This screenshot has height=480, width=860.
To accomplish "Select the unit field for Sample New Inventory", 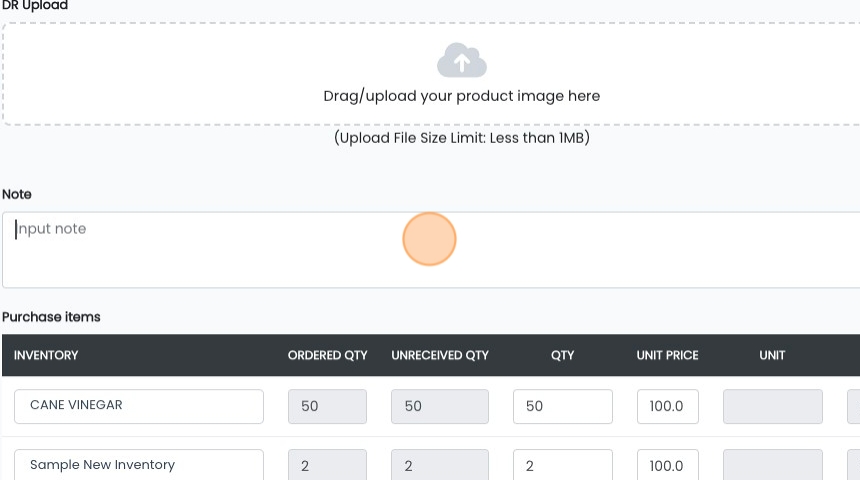I will [772, 465].
